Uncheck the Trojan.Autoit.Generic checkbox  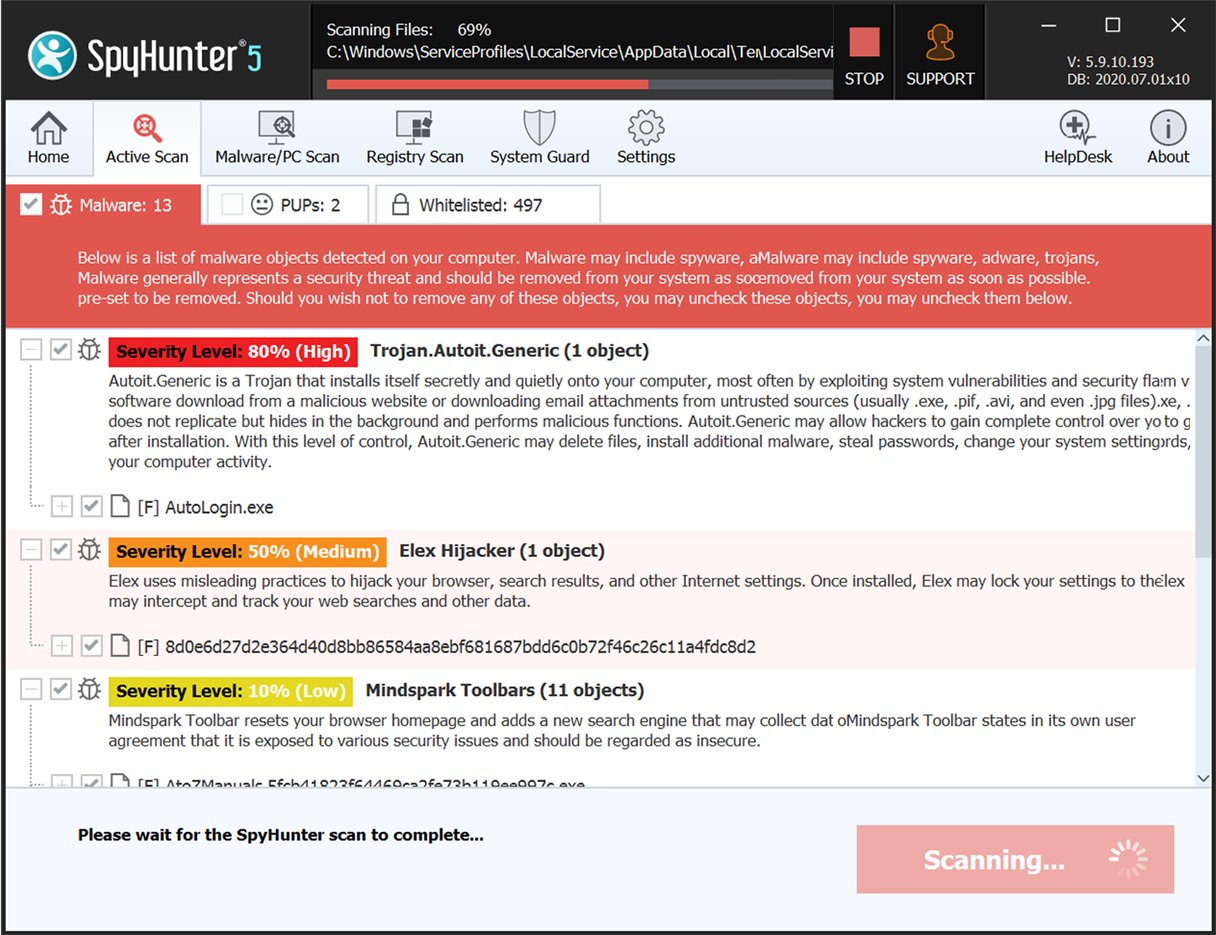(61, 350)
